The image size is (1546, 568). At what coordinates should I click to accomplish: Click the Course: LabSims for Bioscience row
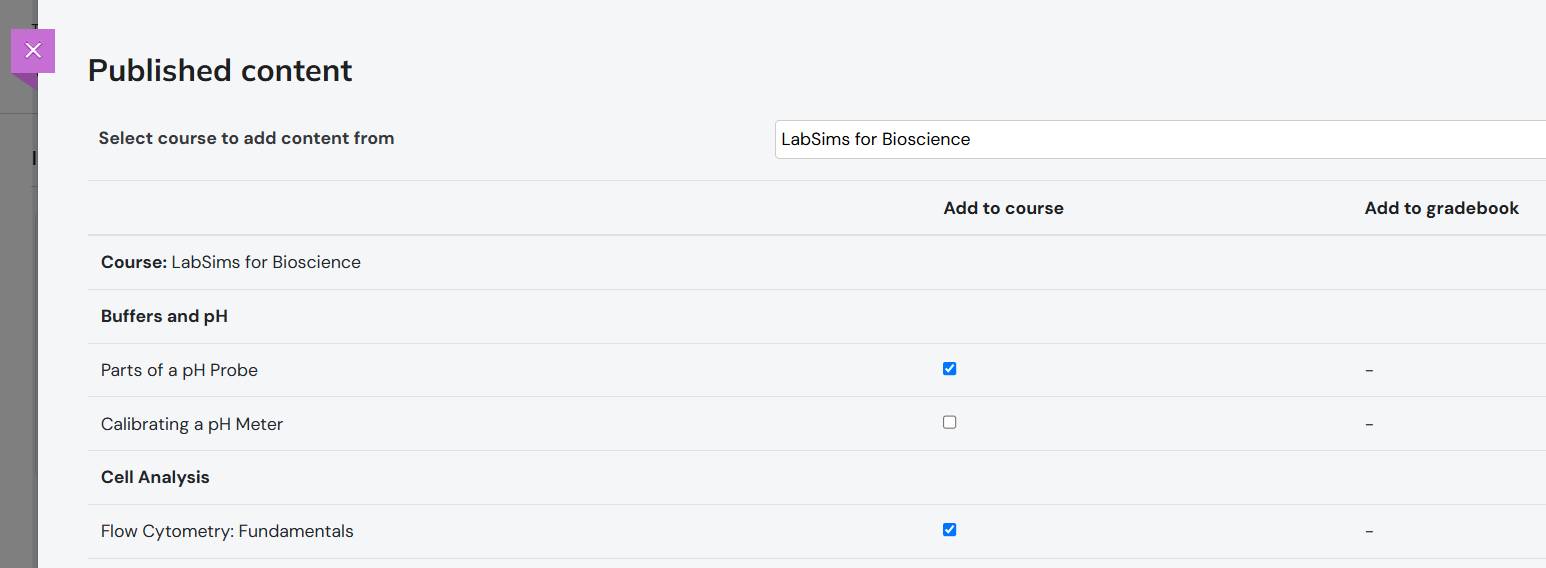(231, 262)
